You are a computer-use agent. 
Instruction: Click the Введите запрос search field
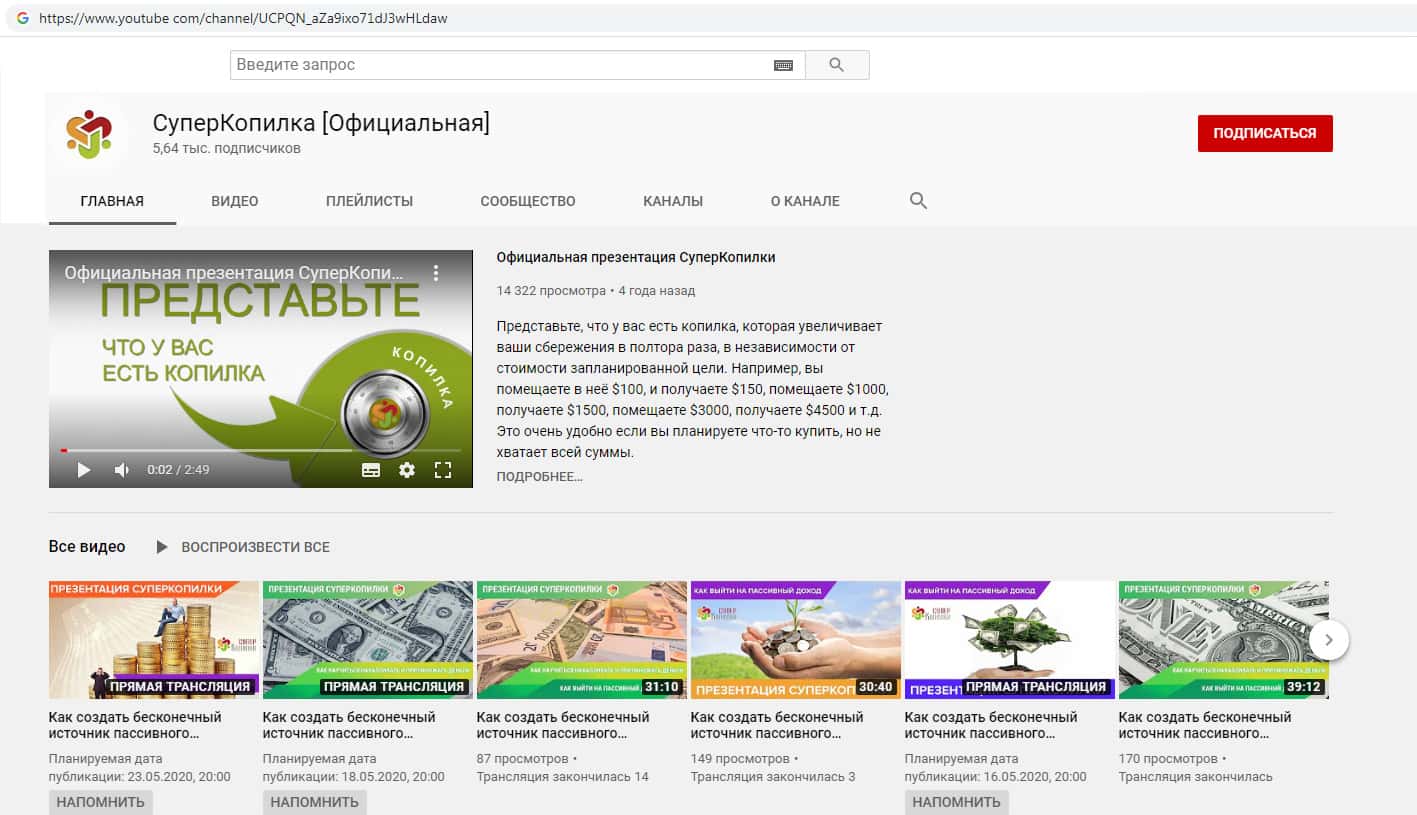point(517,65)
